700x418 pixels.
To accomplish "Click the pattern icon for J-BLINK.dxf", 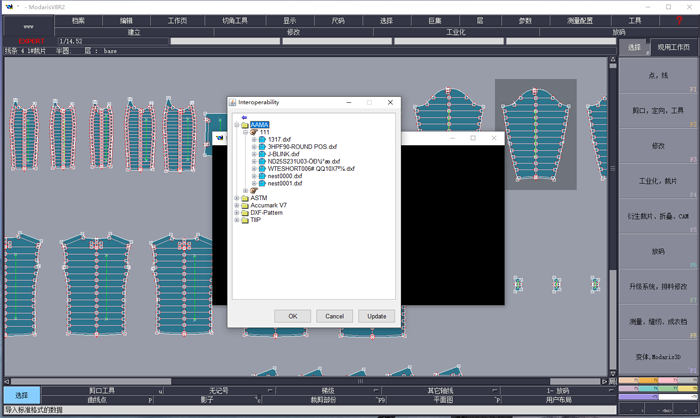I will click(x=262, y=154).
